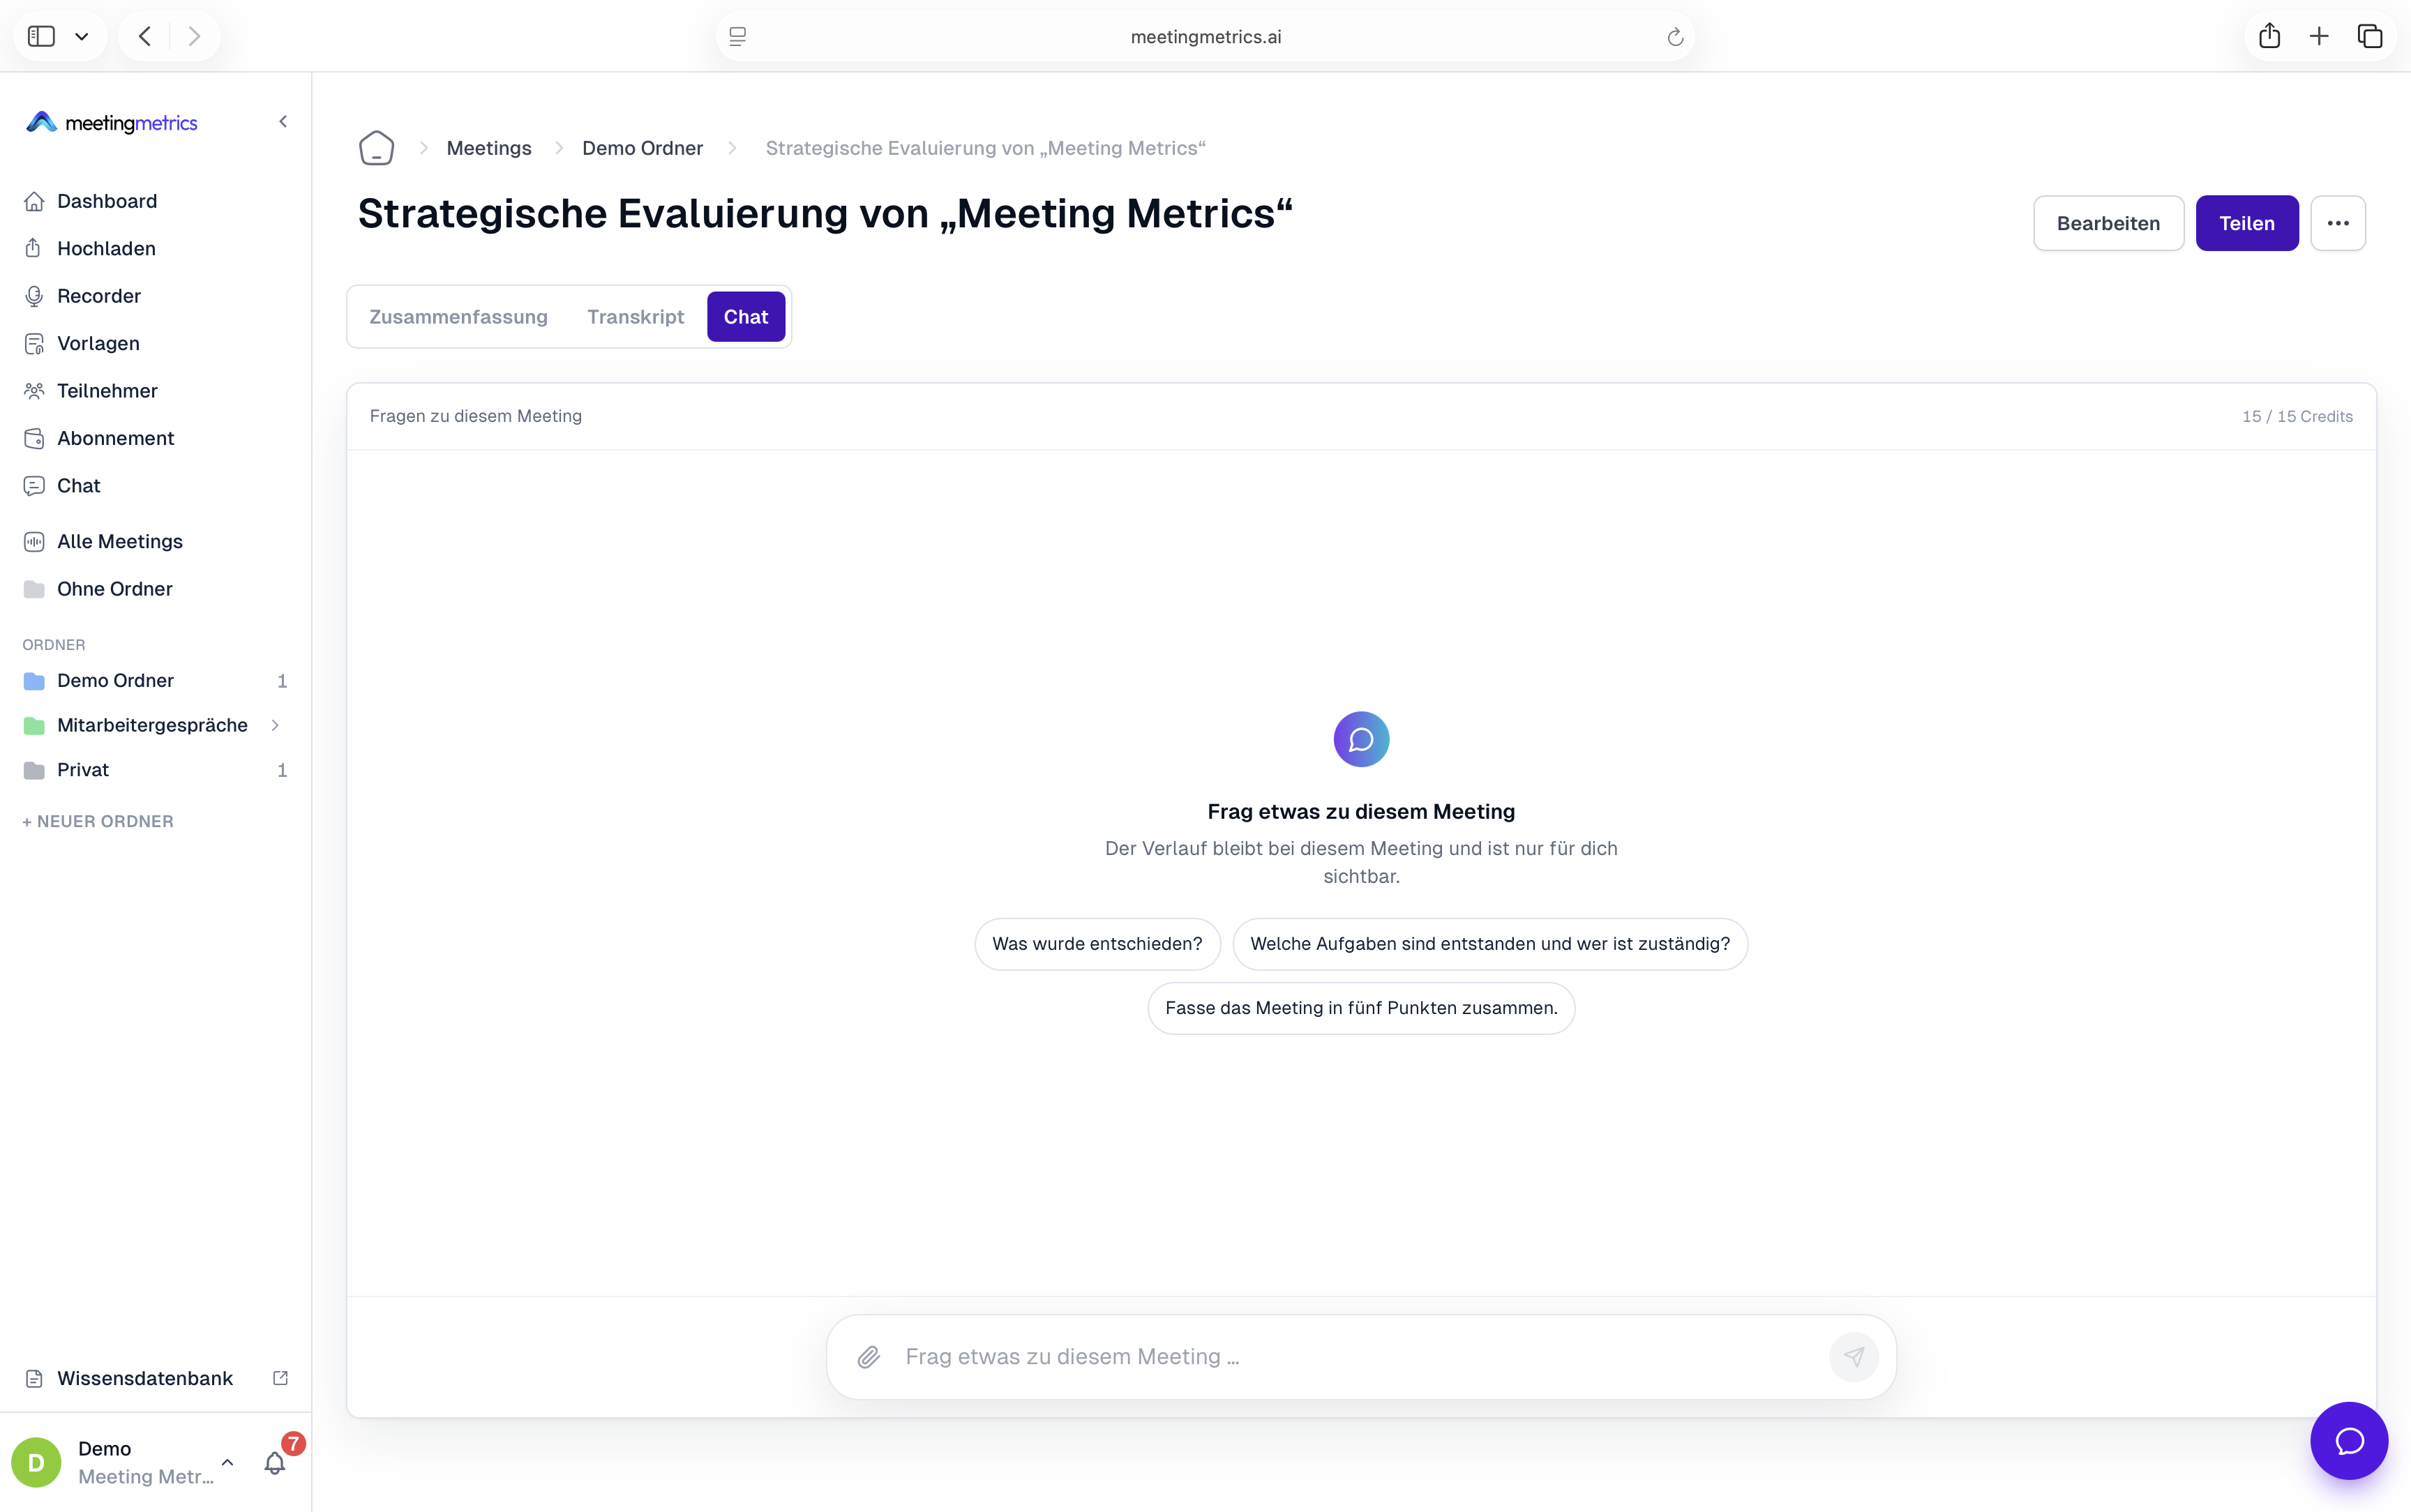Expand the Mitarbeitergespräche folder chevron
This screenshot has height=1512, width=2411.
click(x=275, y=725)
